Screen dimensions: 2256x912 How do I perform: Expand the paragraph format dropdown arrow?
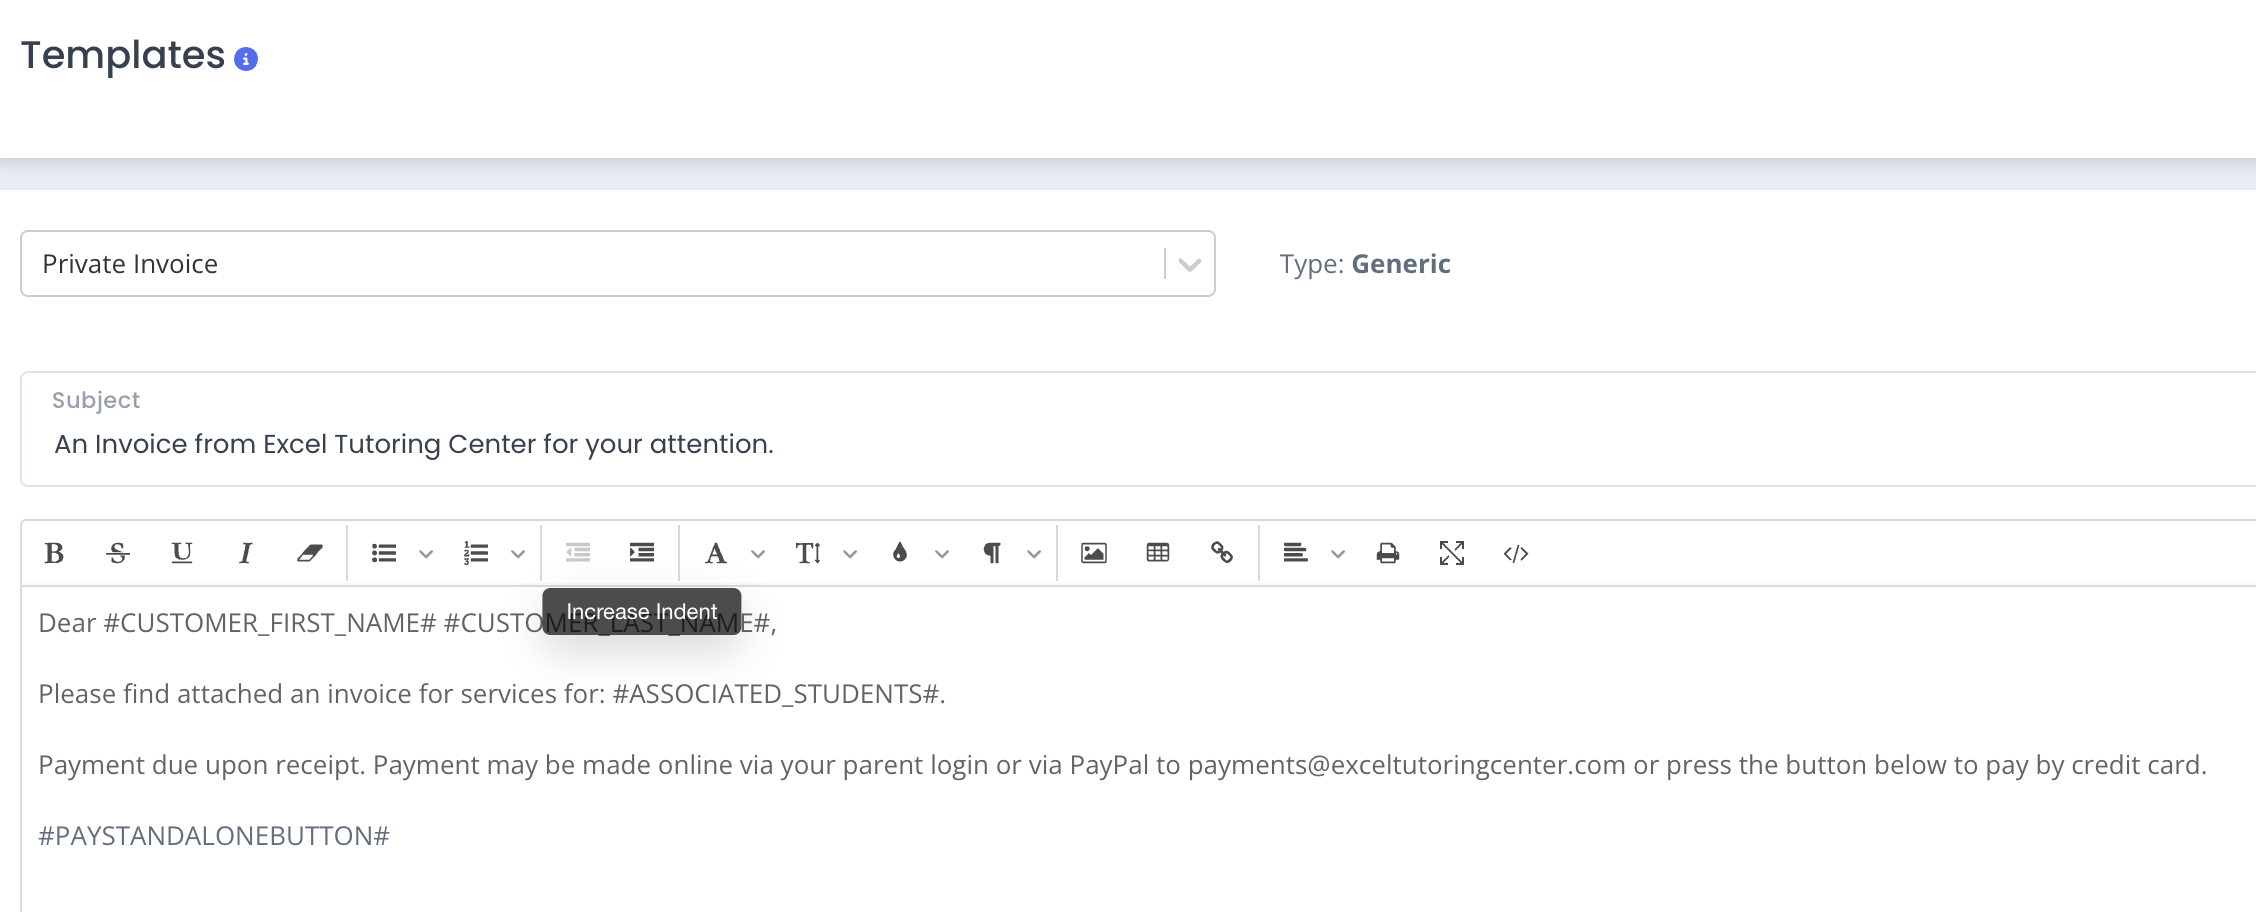tap(1034, 554)
